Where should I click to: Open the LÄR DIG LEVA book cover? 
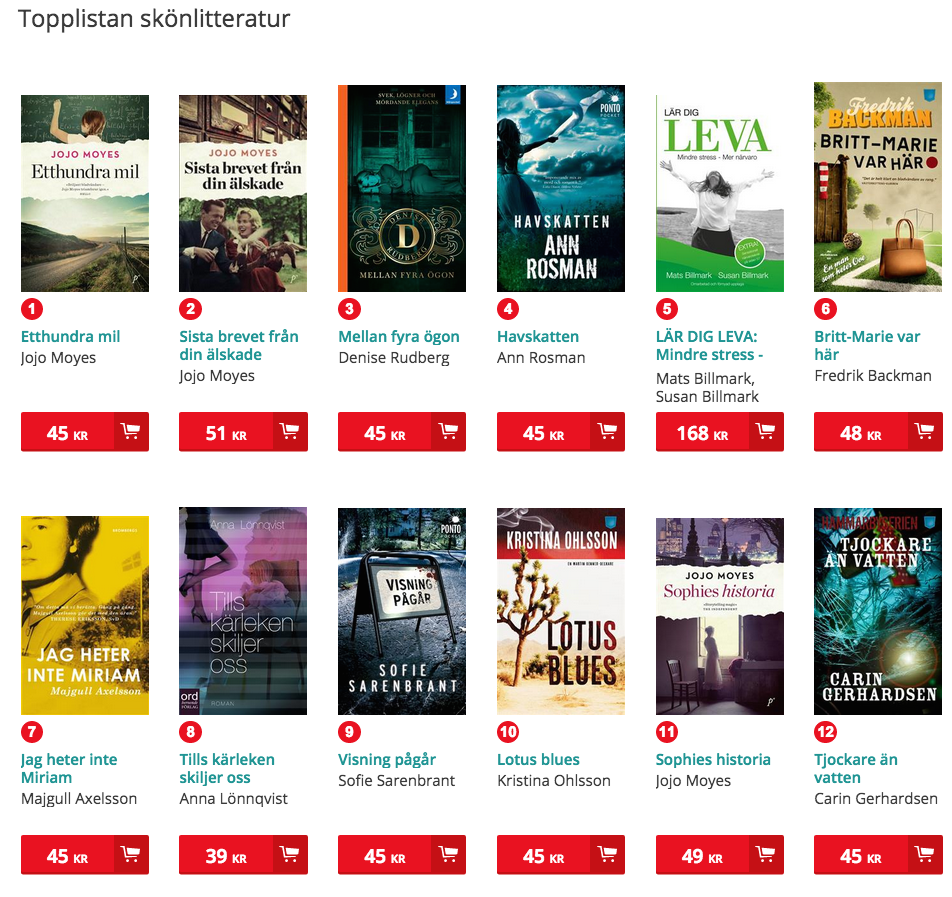click(719, 193)
